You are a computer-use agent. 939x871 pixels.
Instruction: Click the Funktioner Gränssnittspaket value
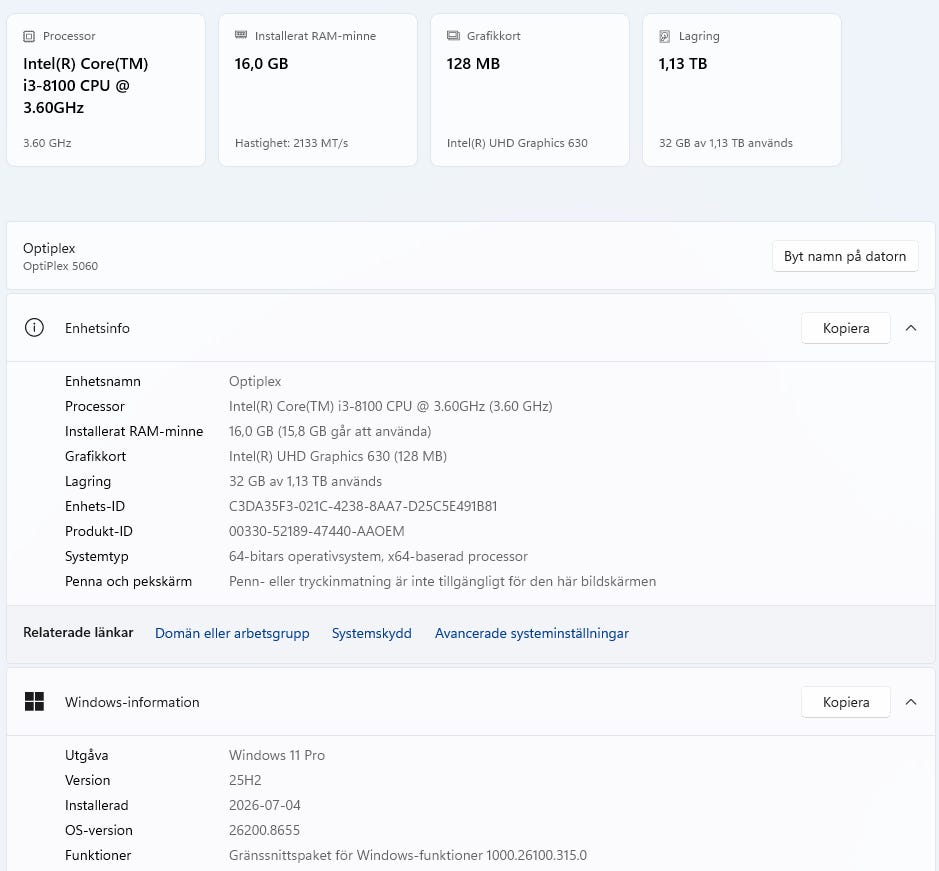(408, 855)
